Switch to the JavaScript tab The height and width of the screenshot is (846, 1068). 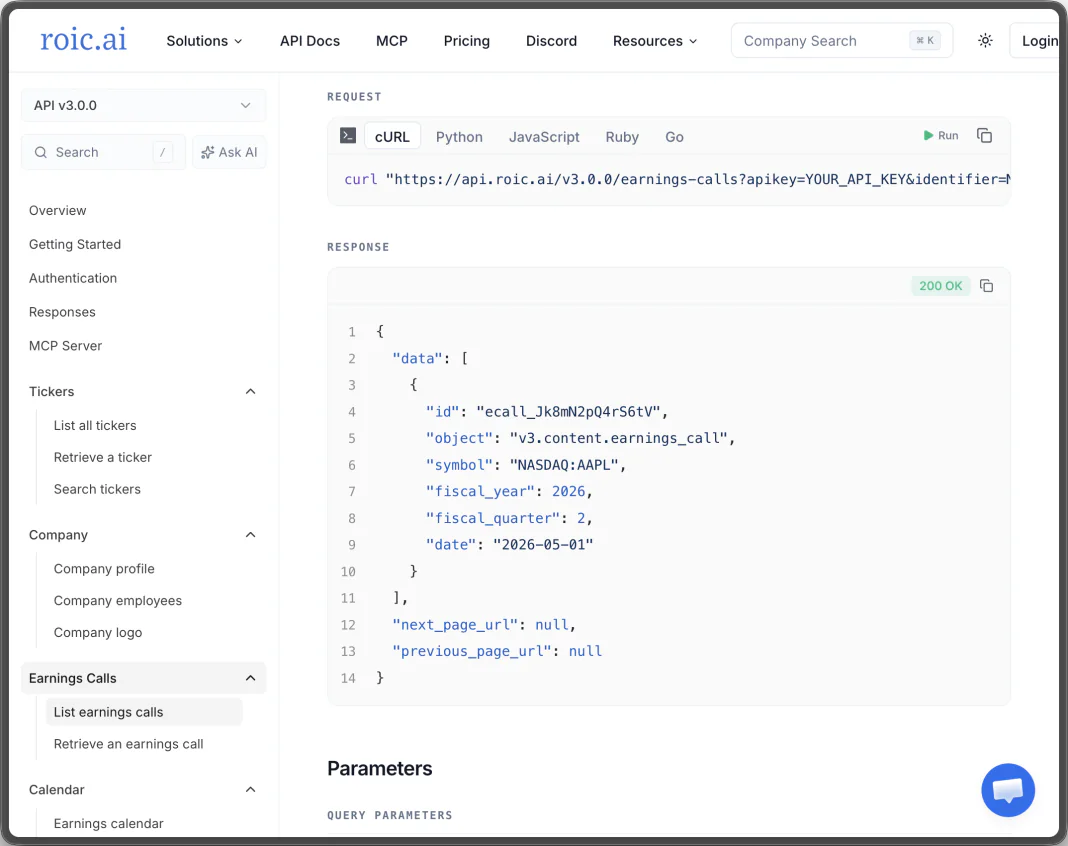[x=544, y=137]
